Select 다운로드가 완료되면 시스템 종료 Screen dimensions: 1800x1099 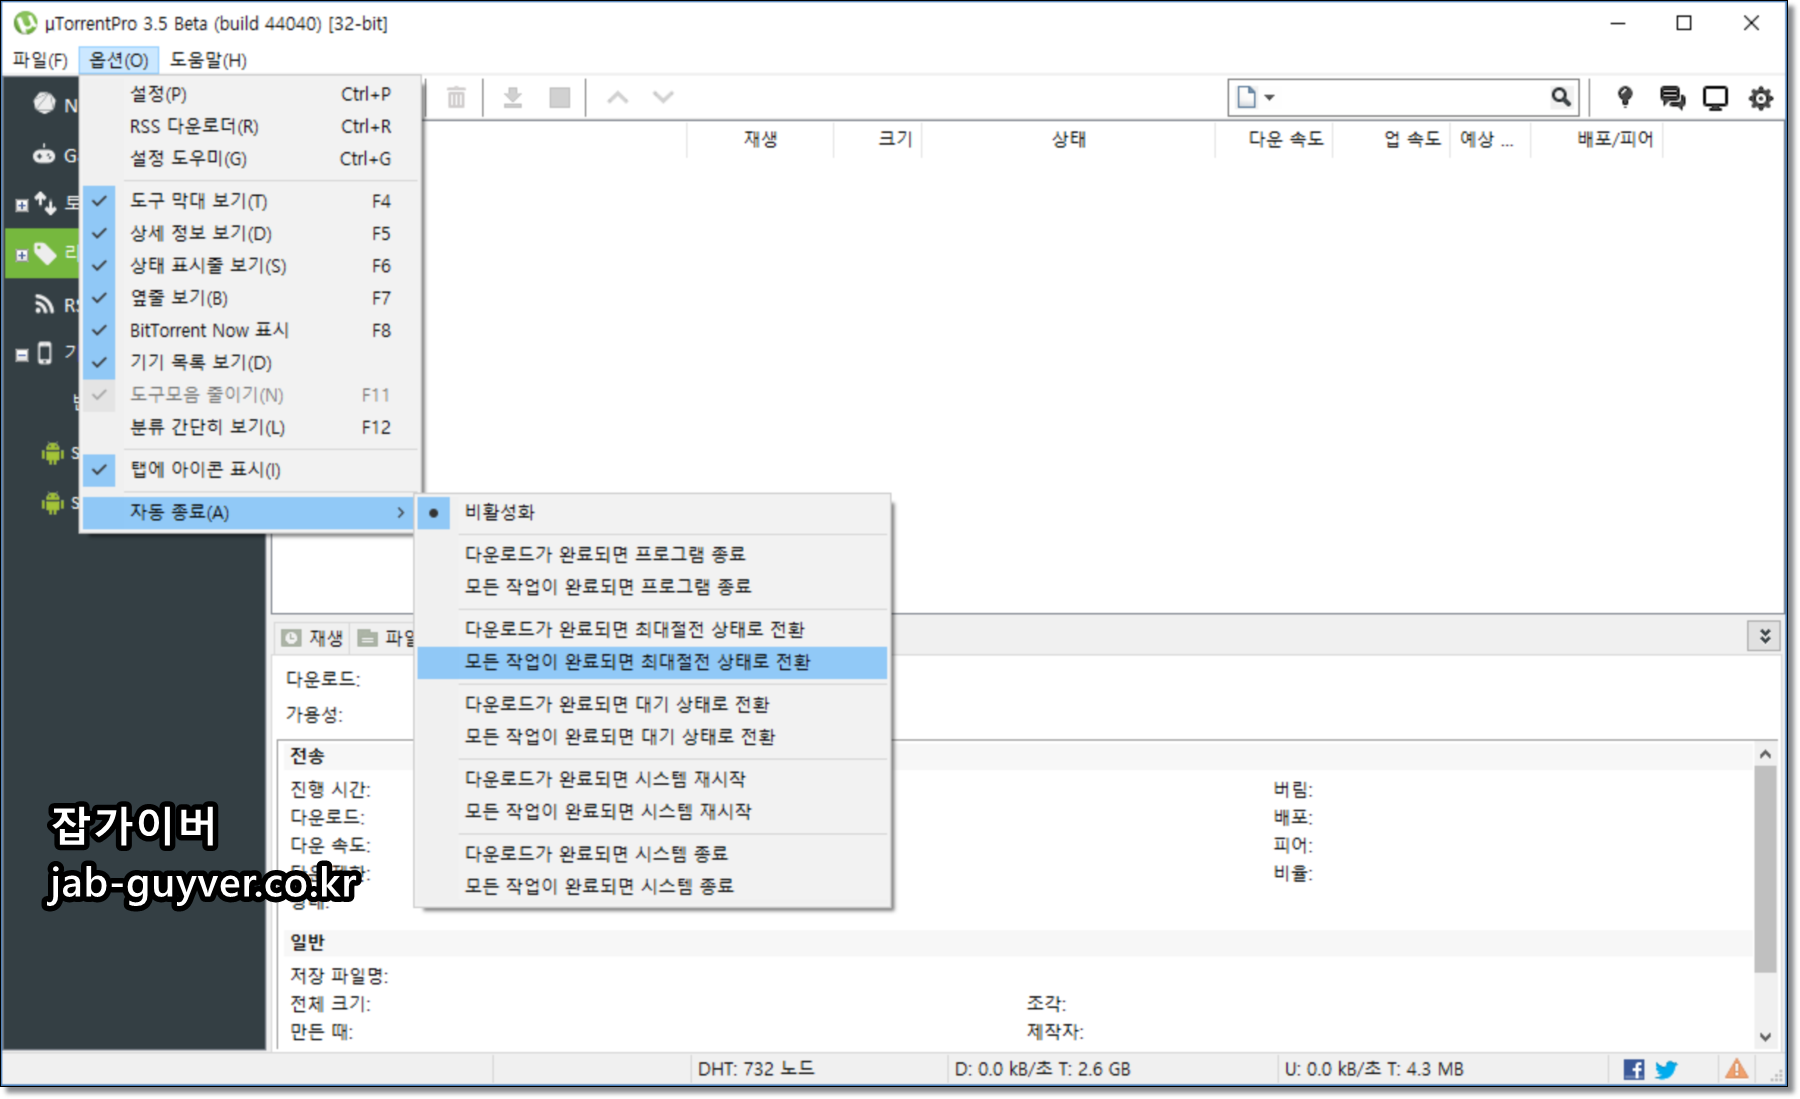coord(652,854)
